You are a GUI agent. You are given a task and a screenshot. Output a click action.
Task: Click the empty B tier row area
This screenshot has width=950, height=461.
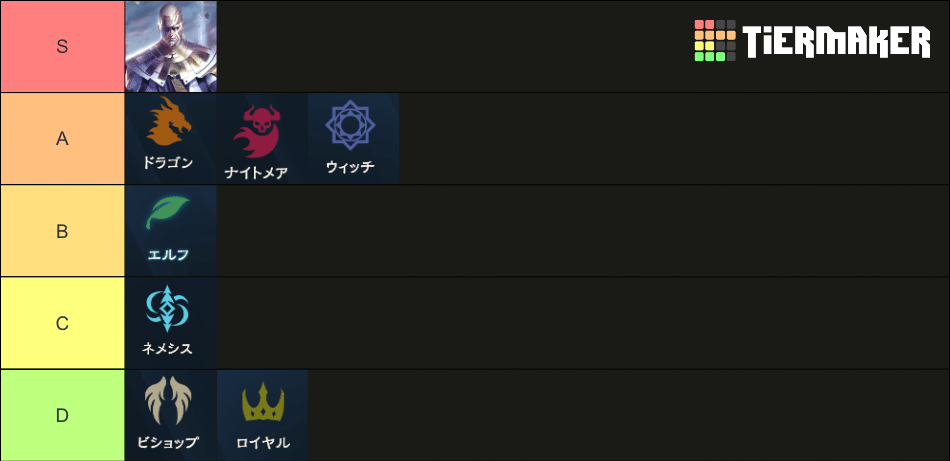point(580,230)
